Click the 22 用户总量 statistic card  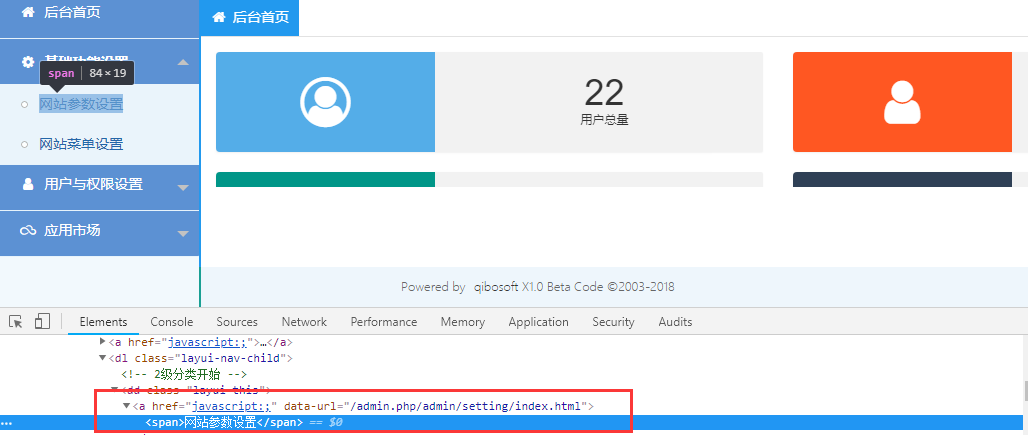pos(604,102)
